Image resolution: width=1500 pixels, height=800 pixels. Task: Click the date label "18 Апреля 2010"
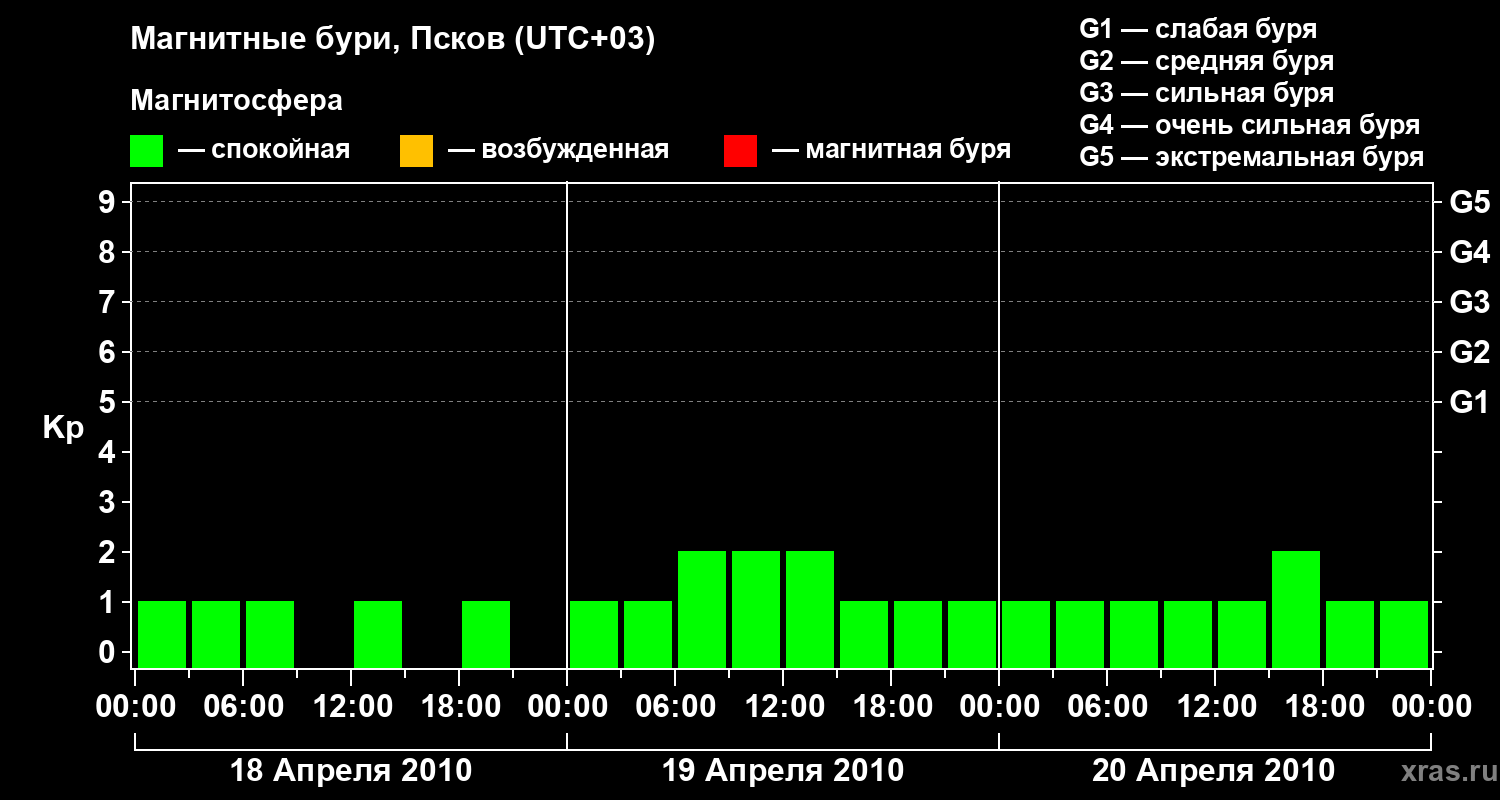(351, 770)
